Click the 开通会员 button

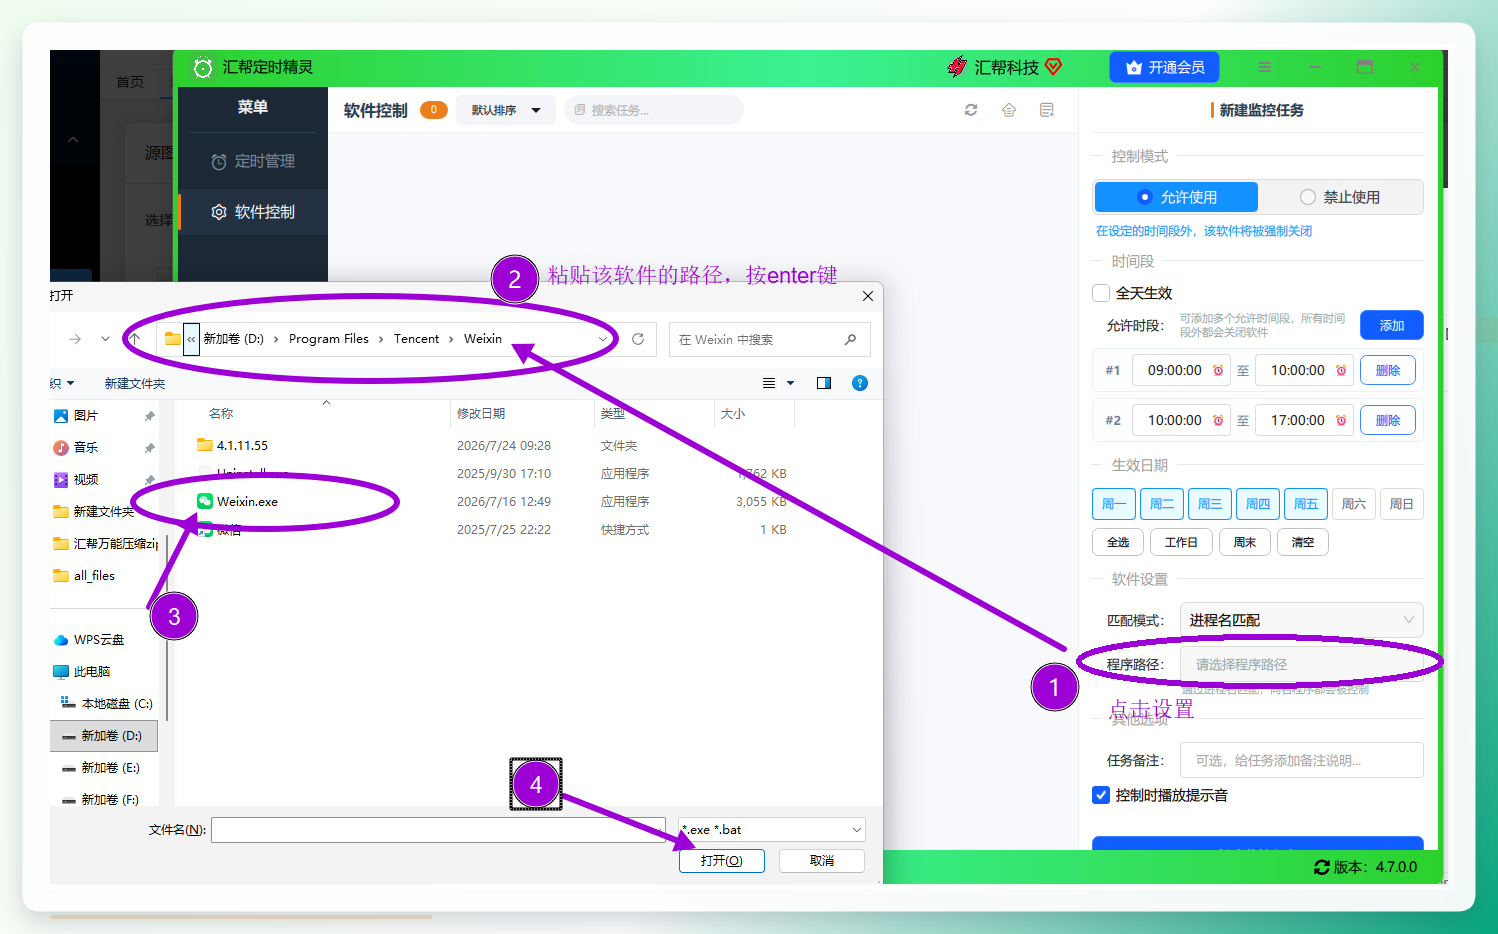coord(1164,67)
